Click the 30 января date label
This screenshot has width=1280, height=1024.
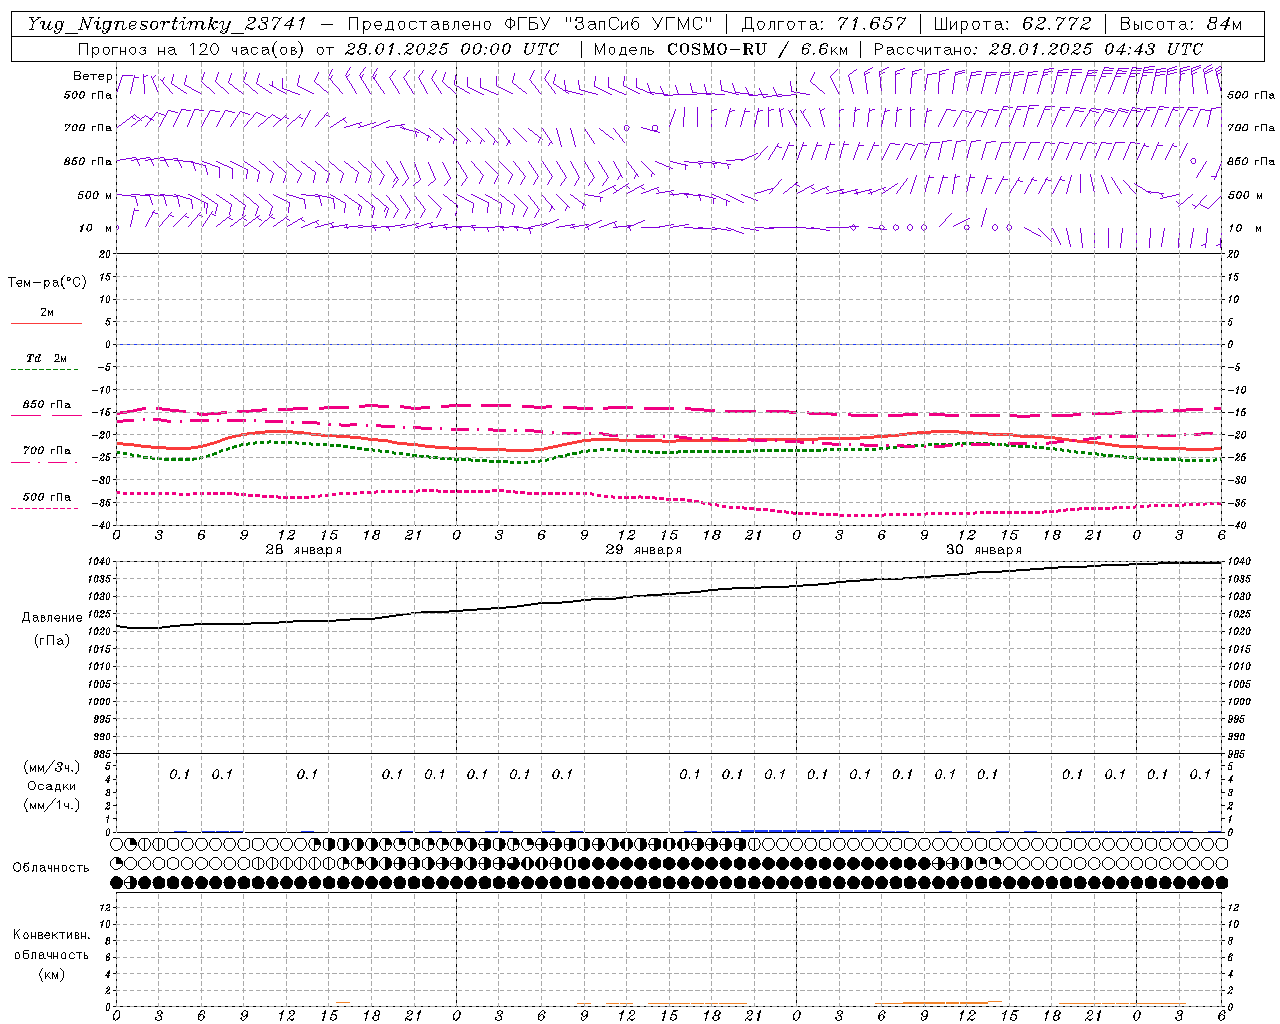(983, 550)
